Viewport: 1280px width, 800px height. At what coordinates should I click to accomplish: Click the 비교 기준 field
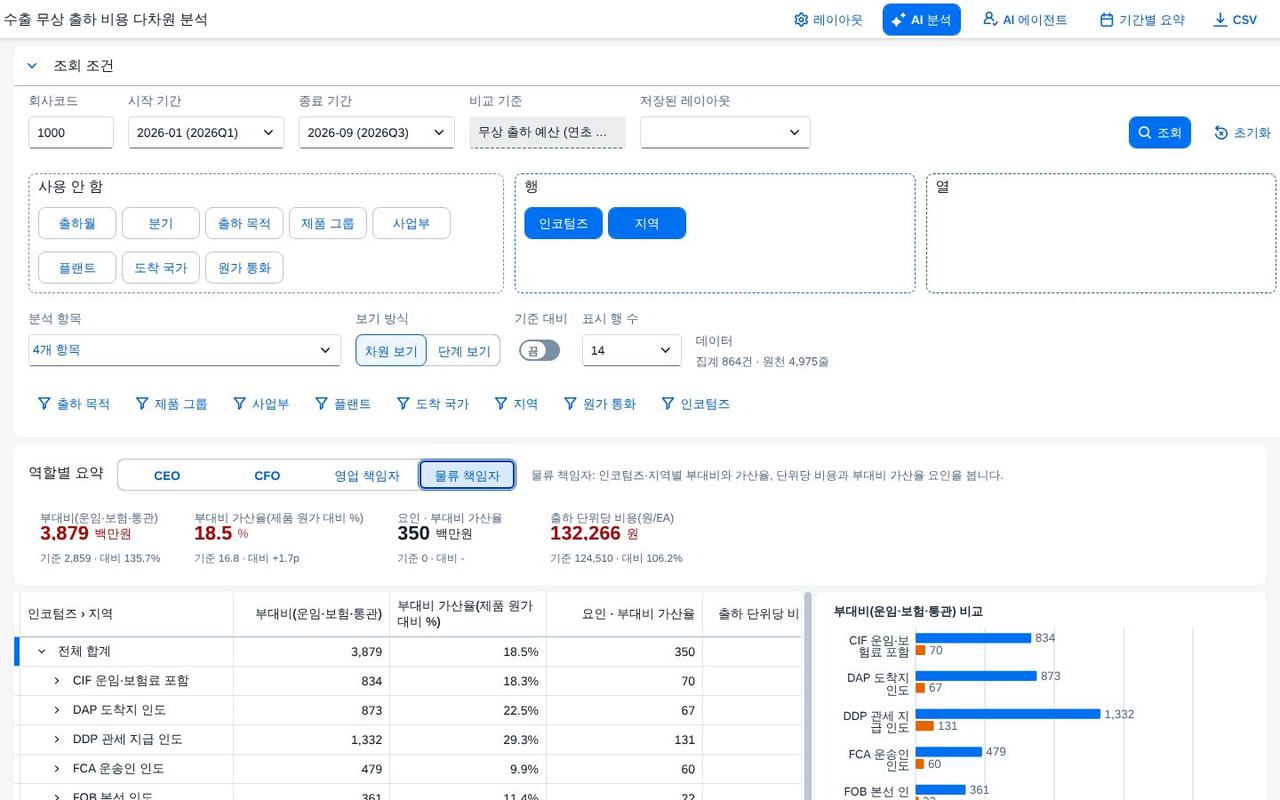pos(547,132)
